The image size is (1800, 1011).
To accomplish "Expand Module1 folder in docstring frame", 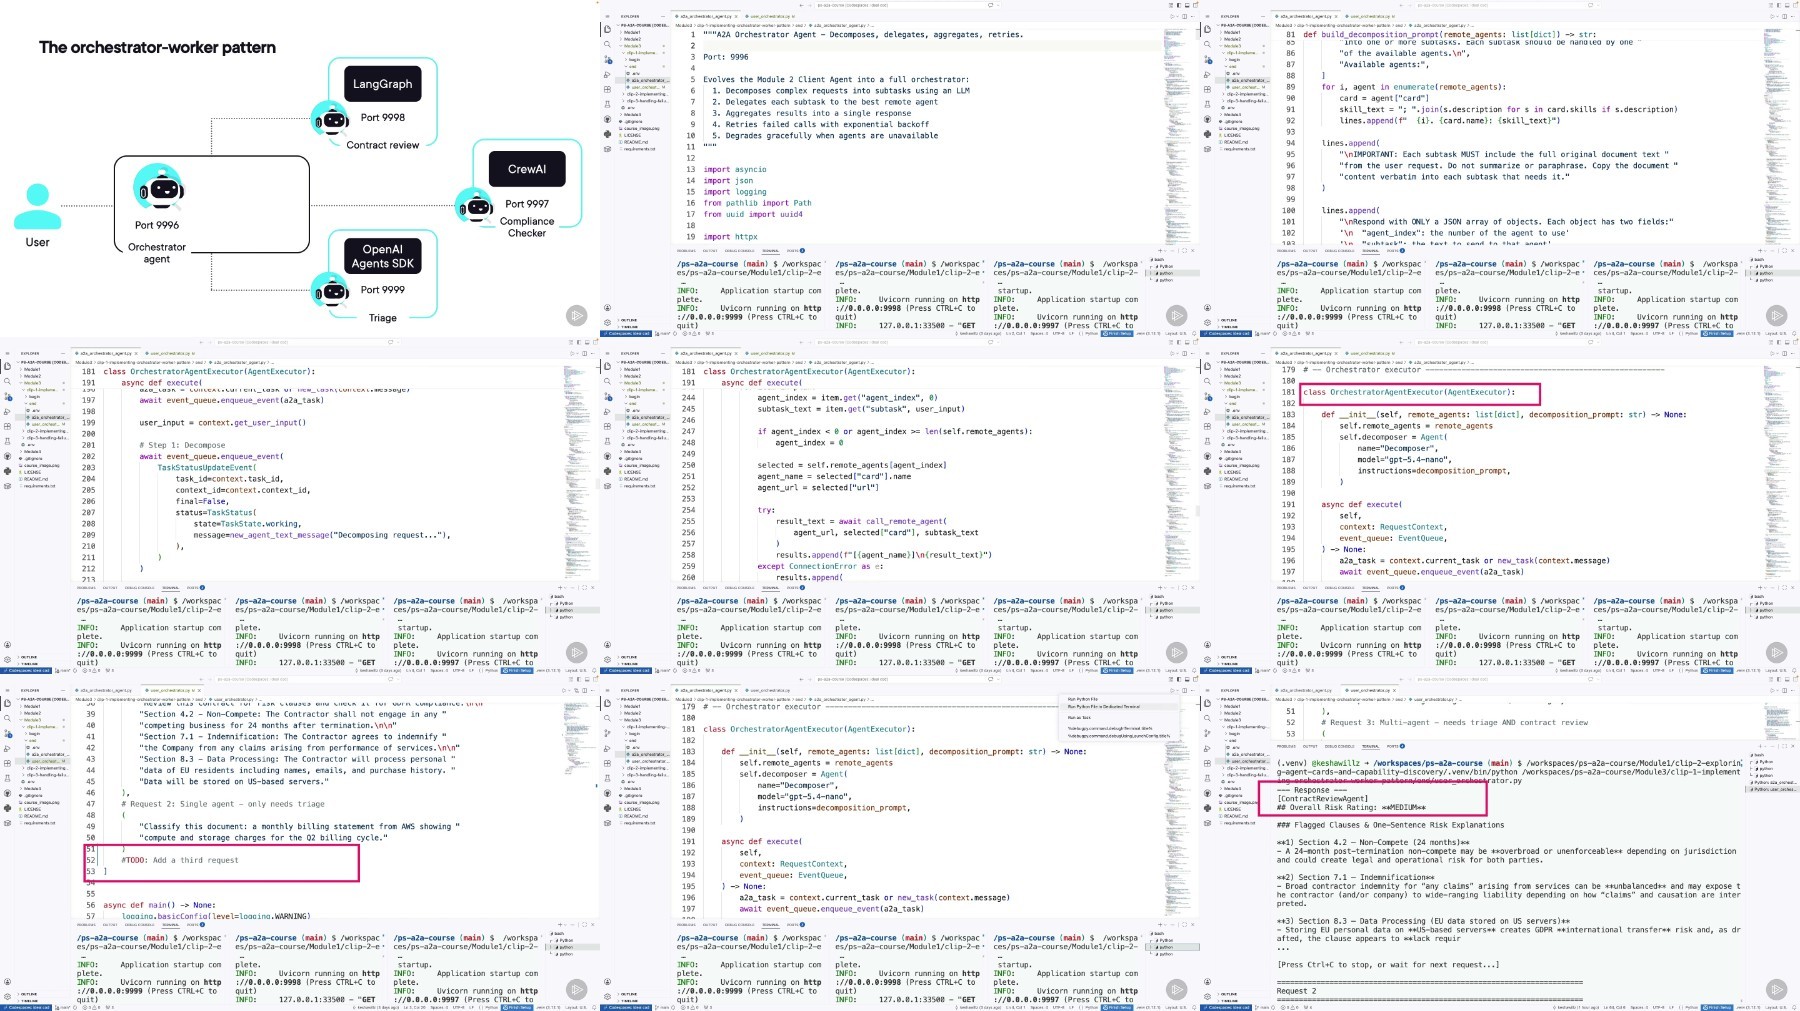I will point(630,32).
